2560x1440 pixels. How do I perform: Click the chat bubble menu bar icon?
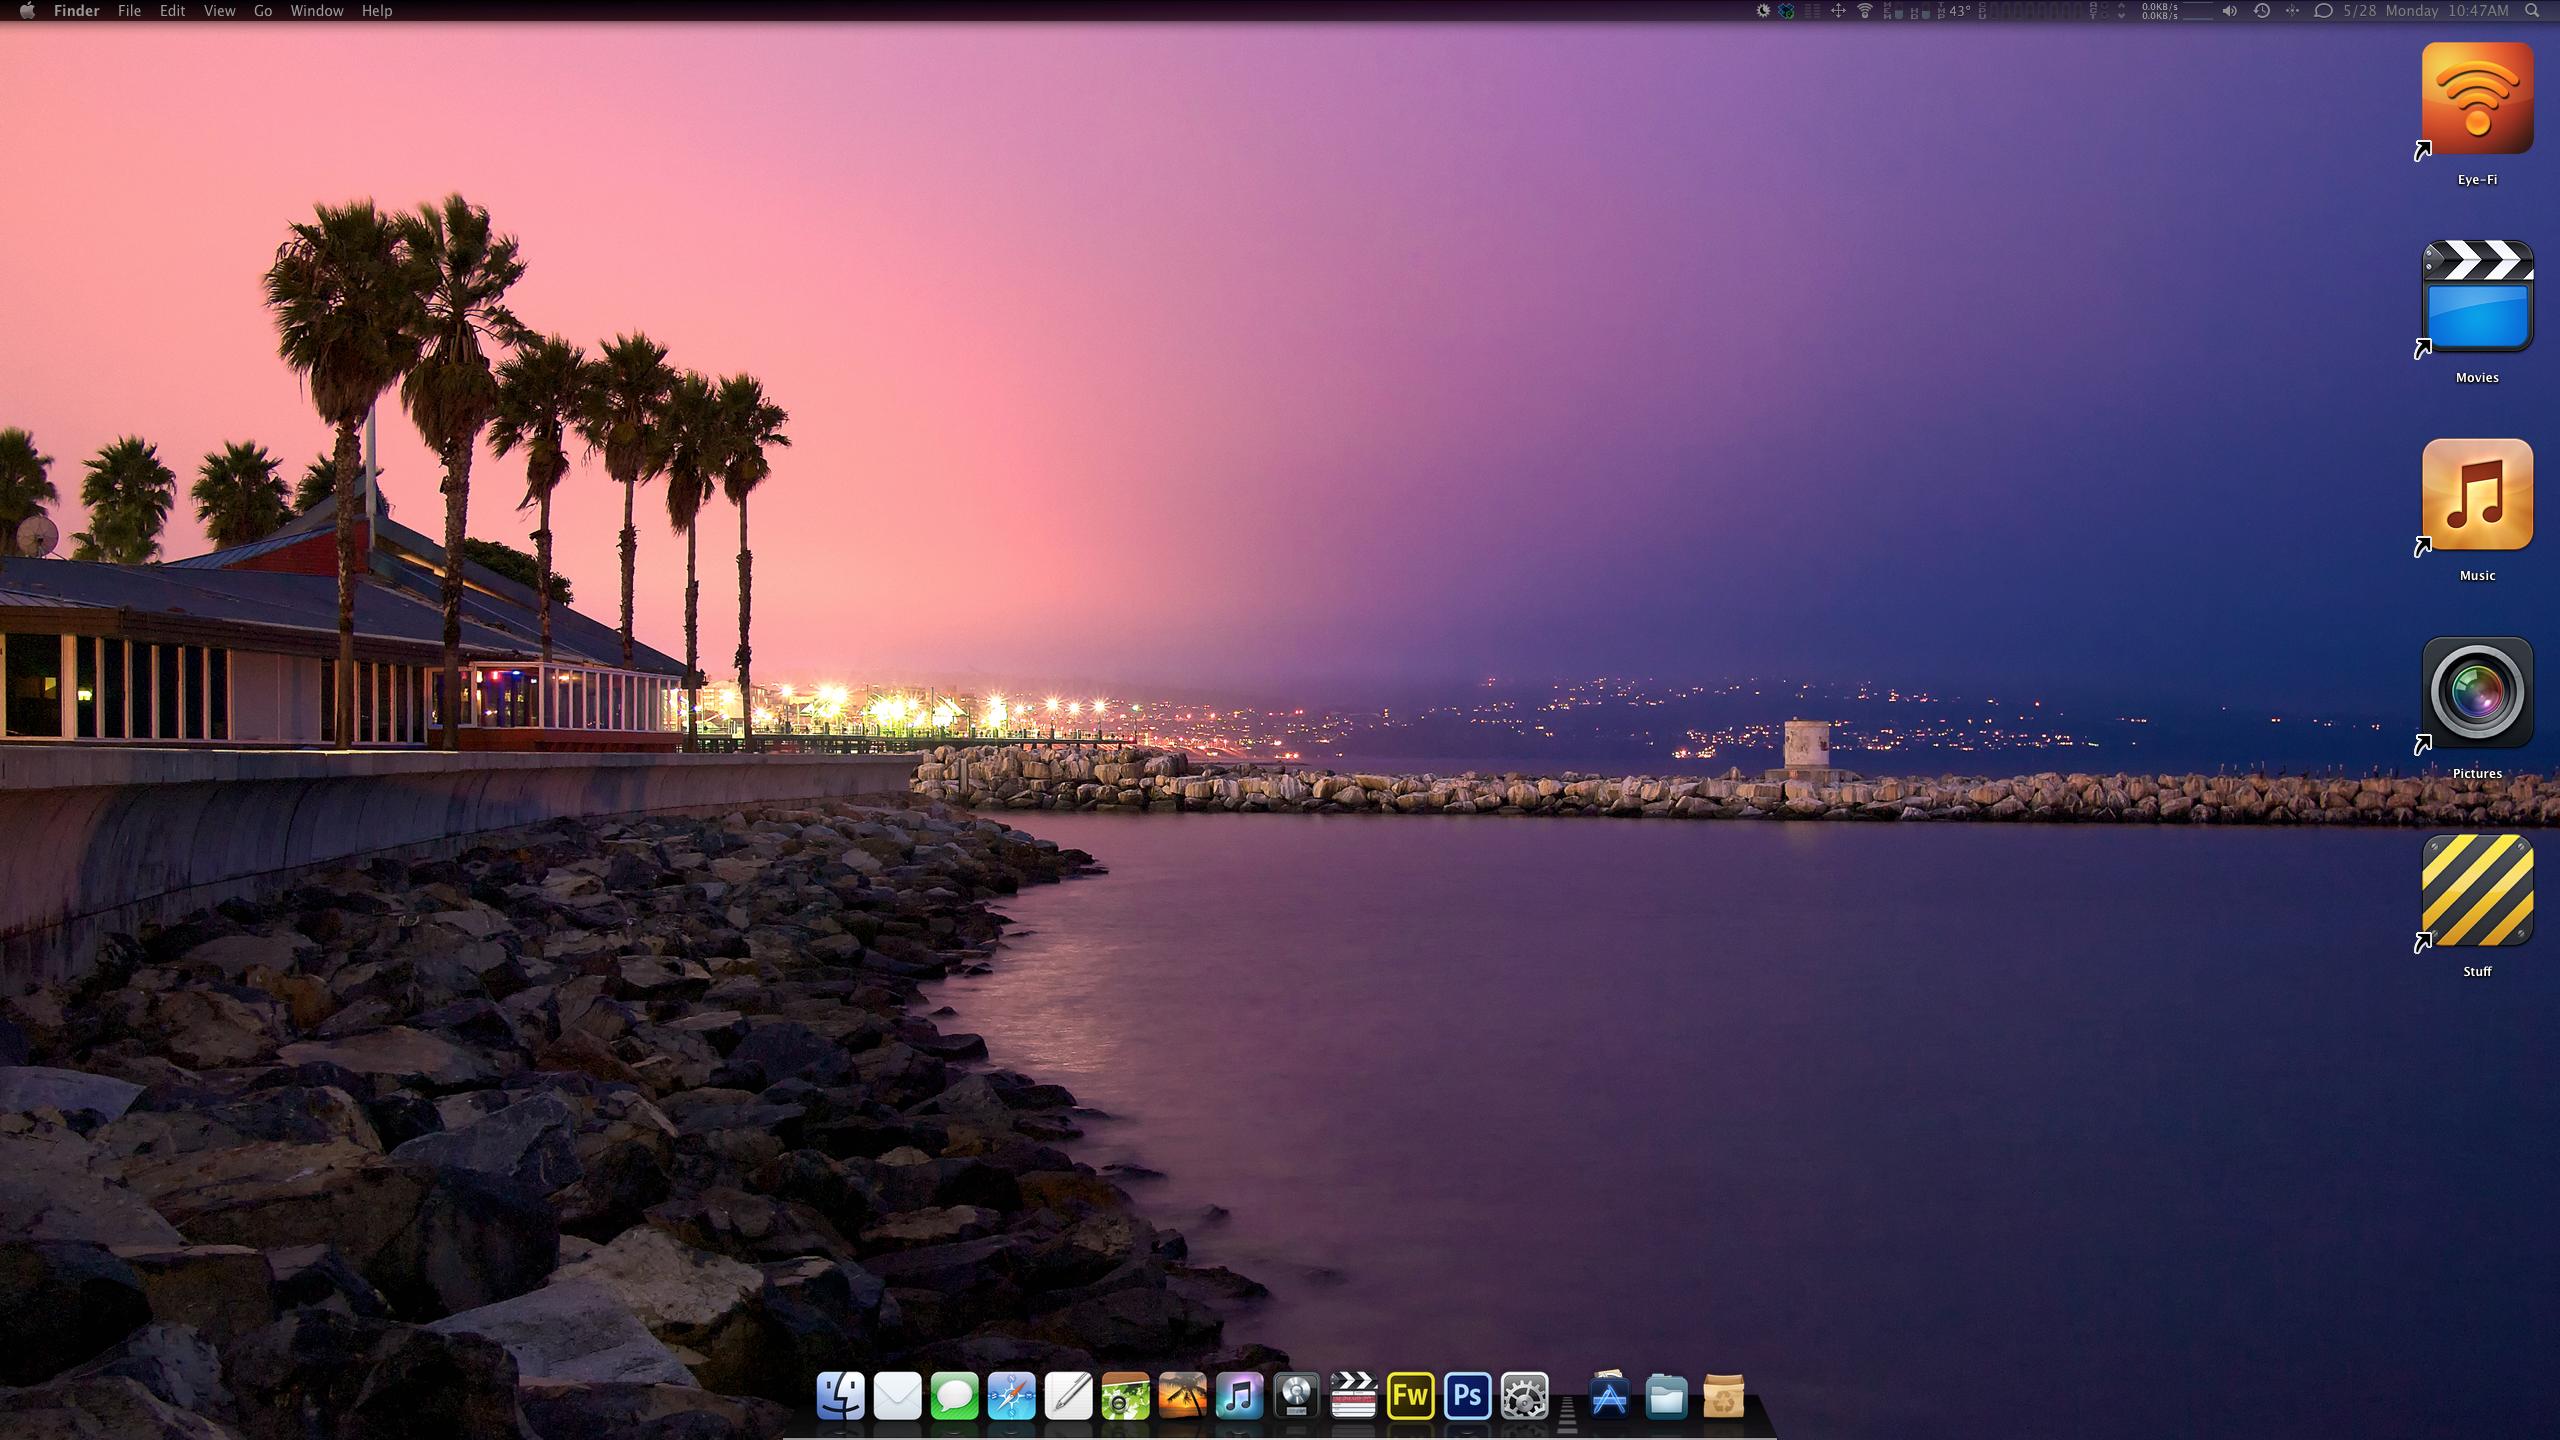pos(2323,11)
